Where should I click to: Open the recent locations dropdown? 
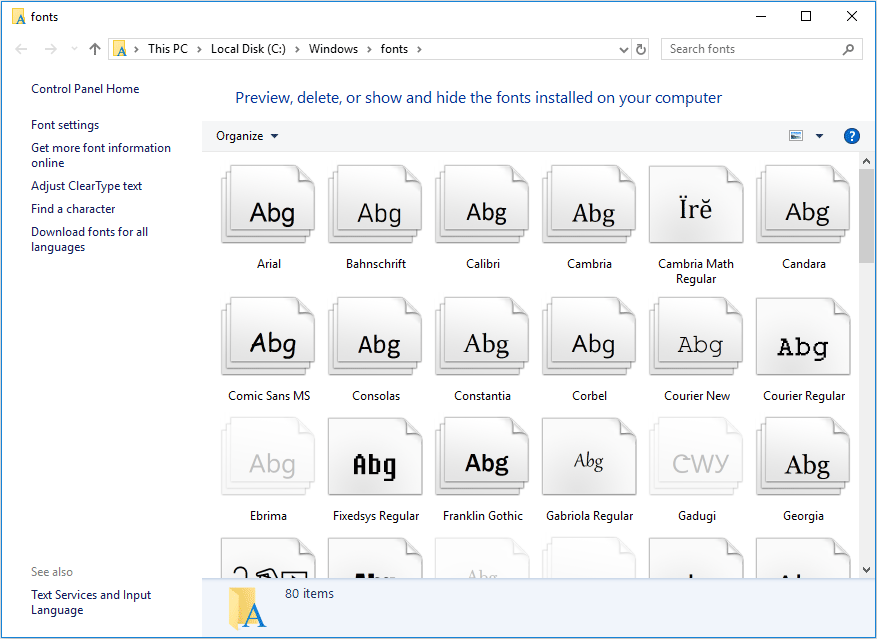point(74,49)
